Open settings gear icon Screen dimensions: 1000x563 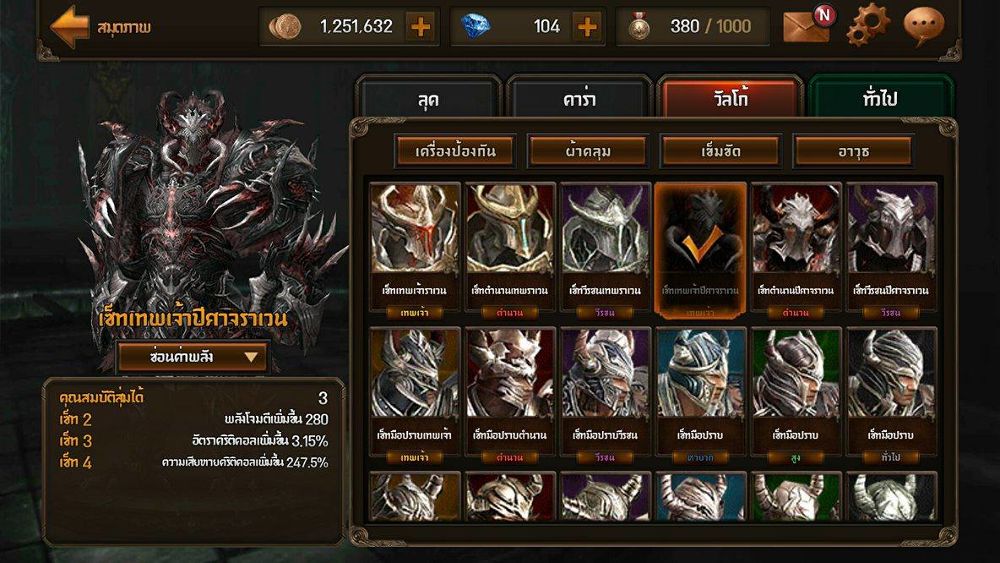(x=868, y=24)
